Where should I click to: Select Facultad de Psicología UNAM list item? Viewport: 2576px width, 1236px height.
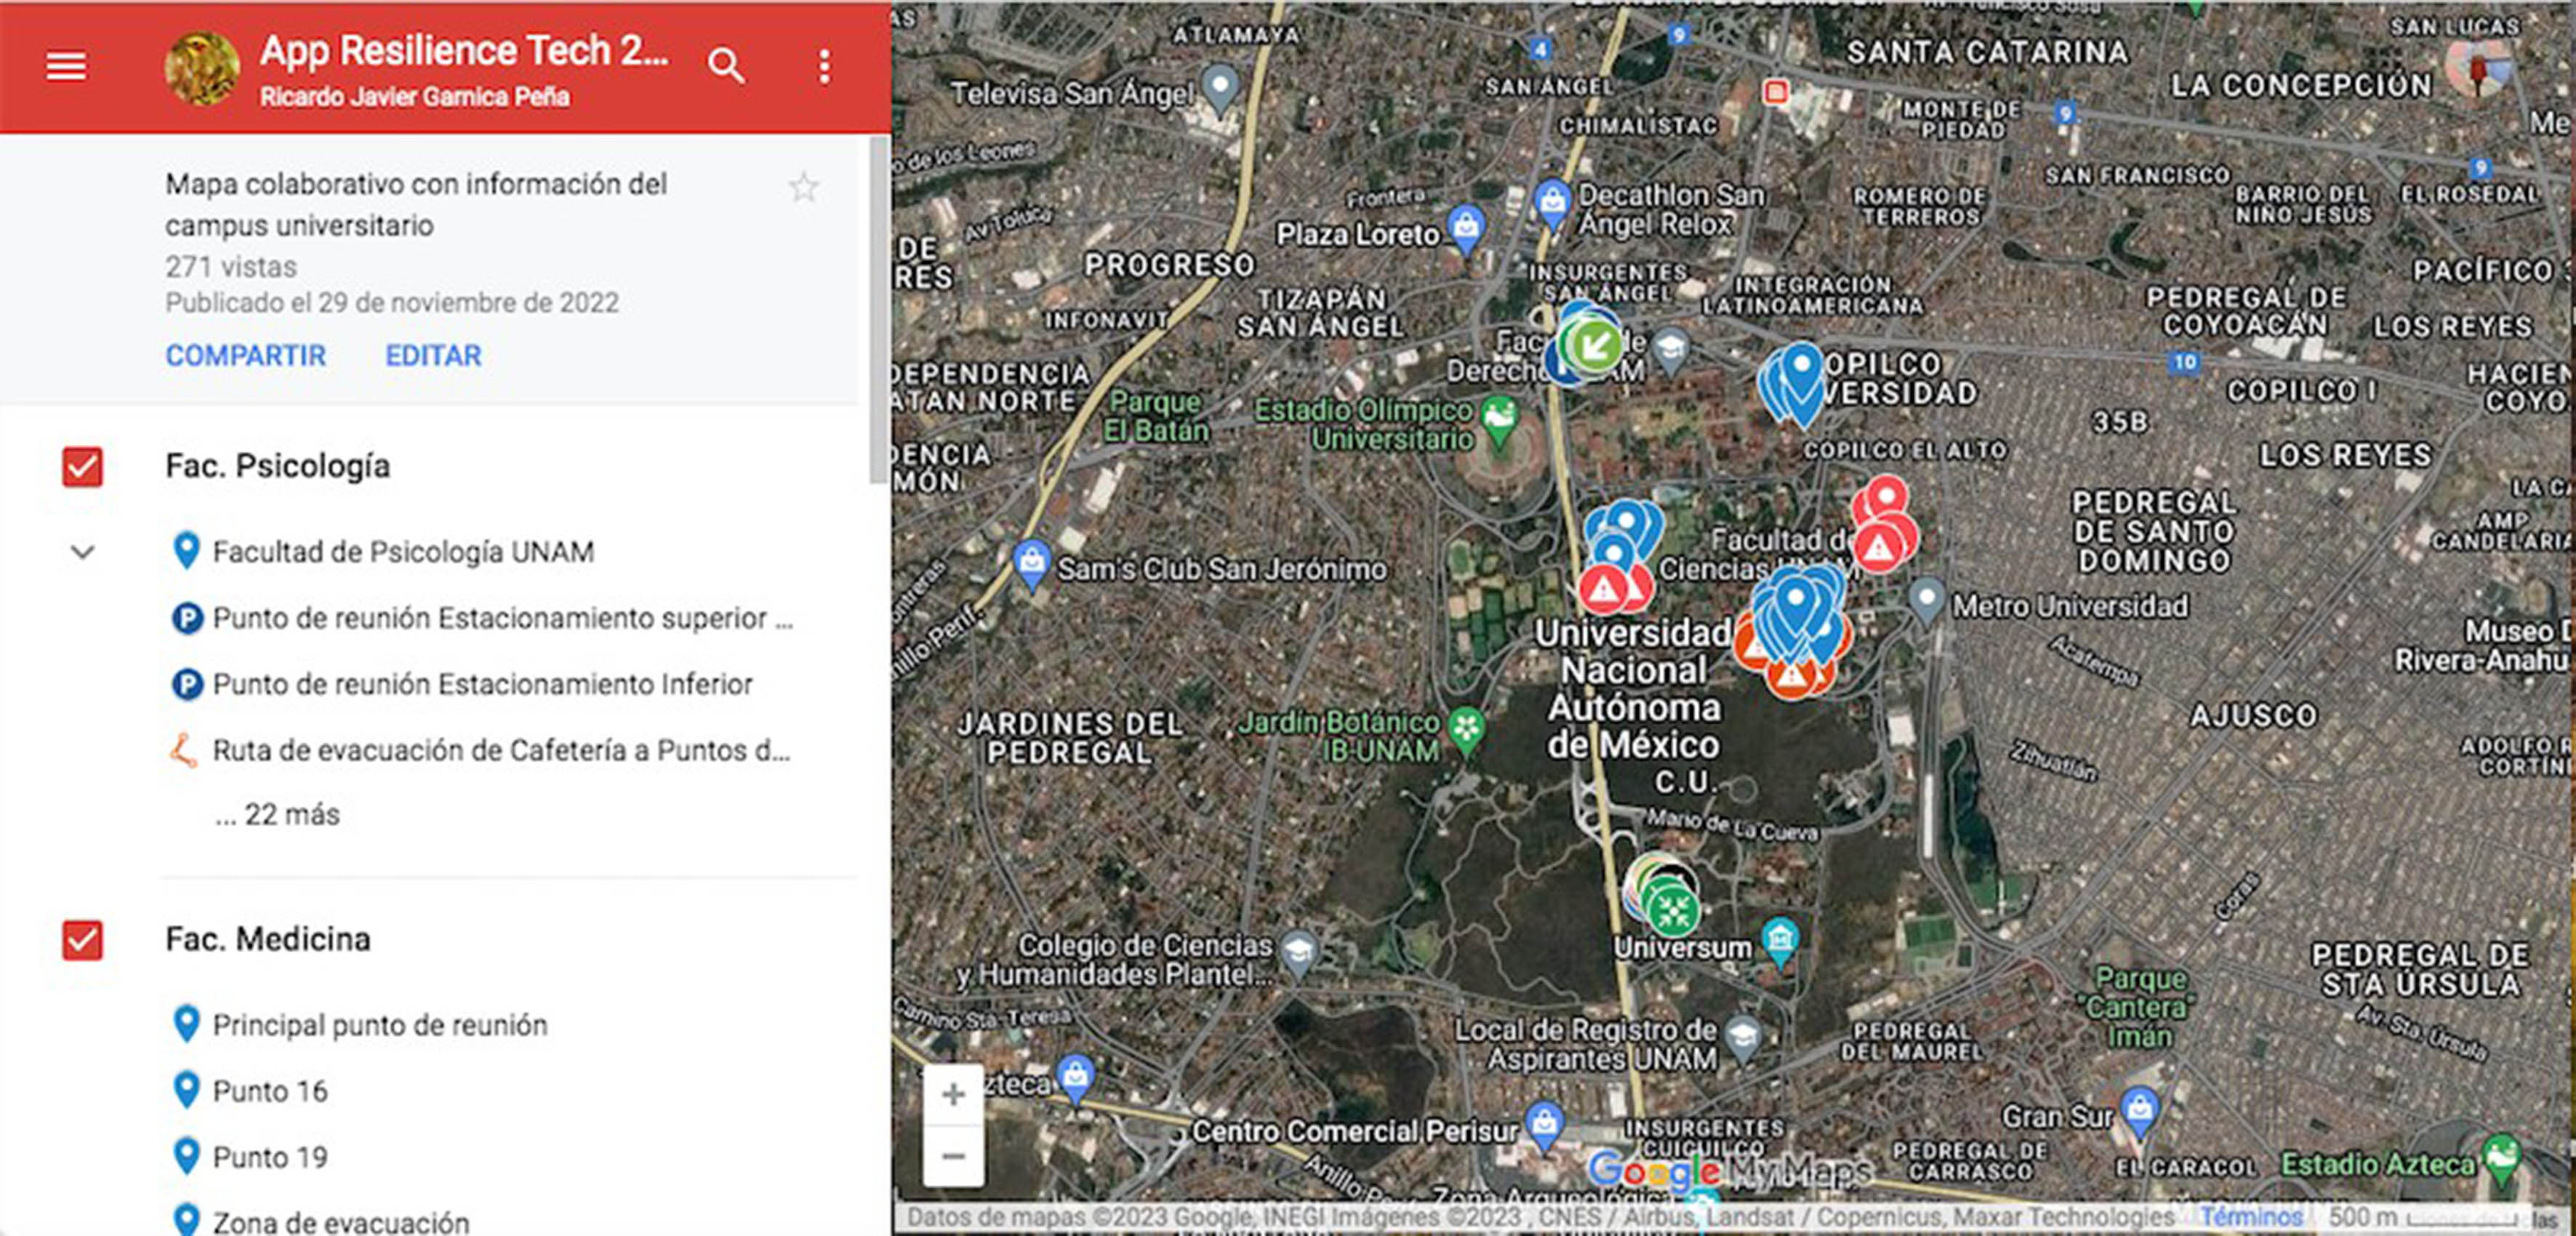404,552
